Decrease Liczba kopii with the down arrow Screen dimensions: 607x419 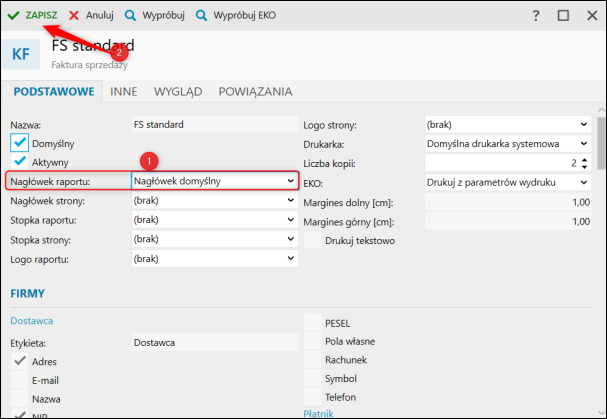584,167
